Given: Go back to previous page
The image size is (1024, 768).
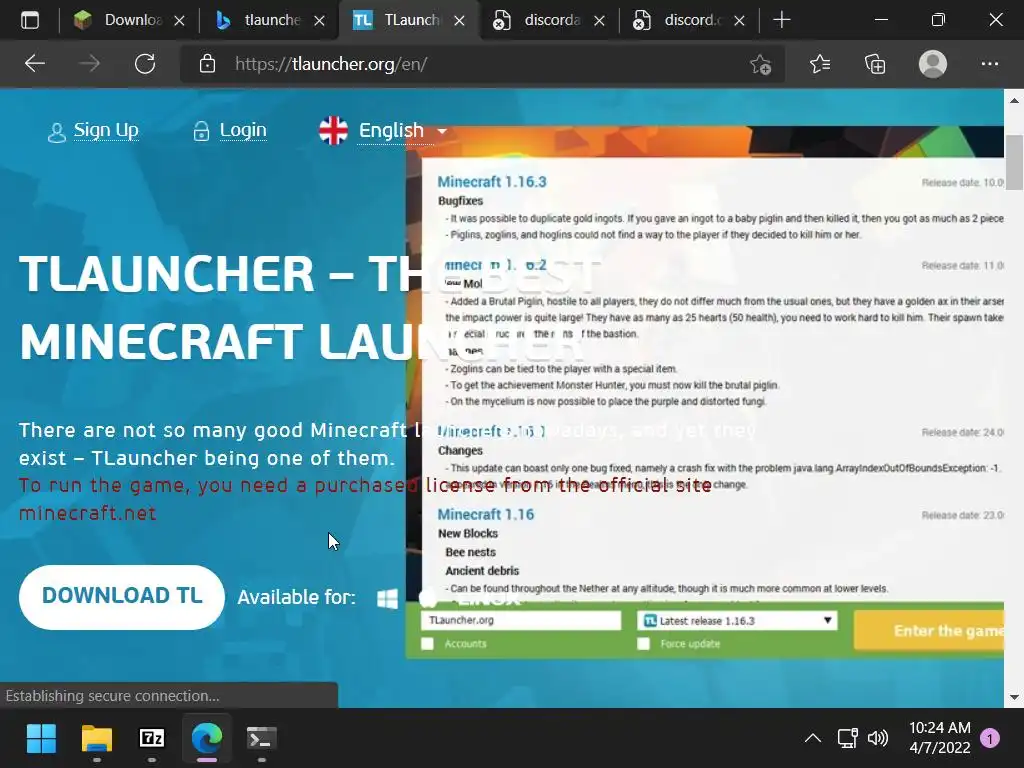Looking at the screenshot, I should (35, 64).
